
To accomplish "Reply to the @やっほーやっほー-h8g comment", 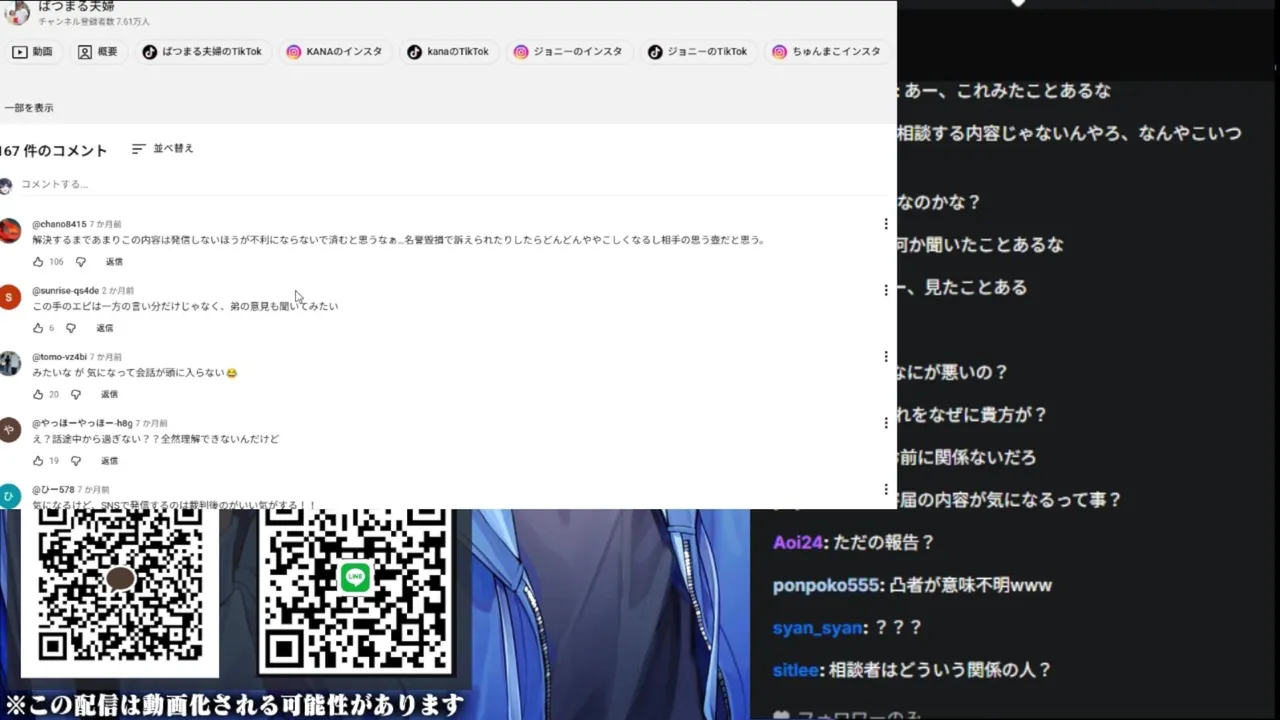I will click(x=109, y=461).
